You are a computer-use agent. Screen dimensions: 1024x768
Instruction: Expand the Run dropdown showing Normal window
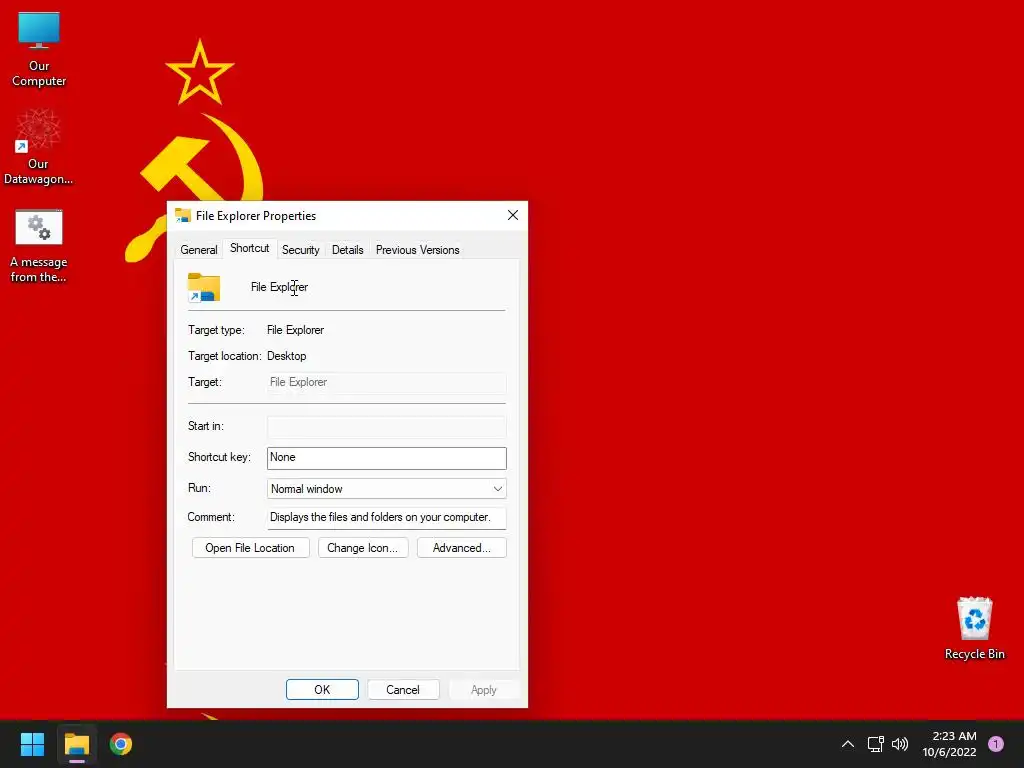[x=387, y=488]
